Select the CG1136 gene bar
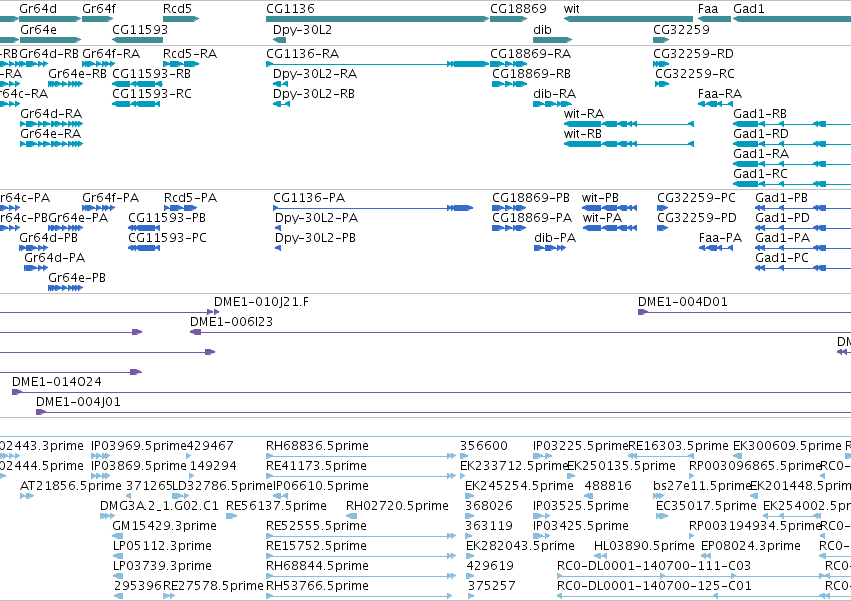This screenshot has height=601, width=851. click(377, 19)
